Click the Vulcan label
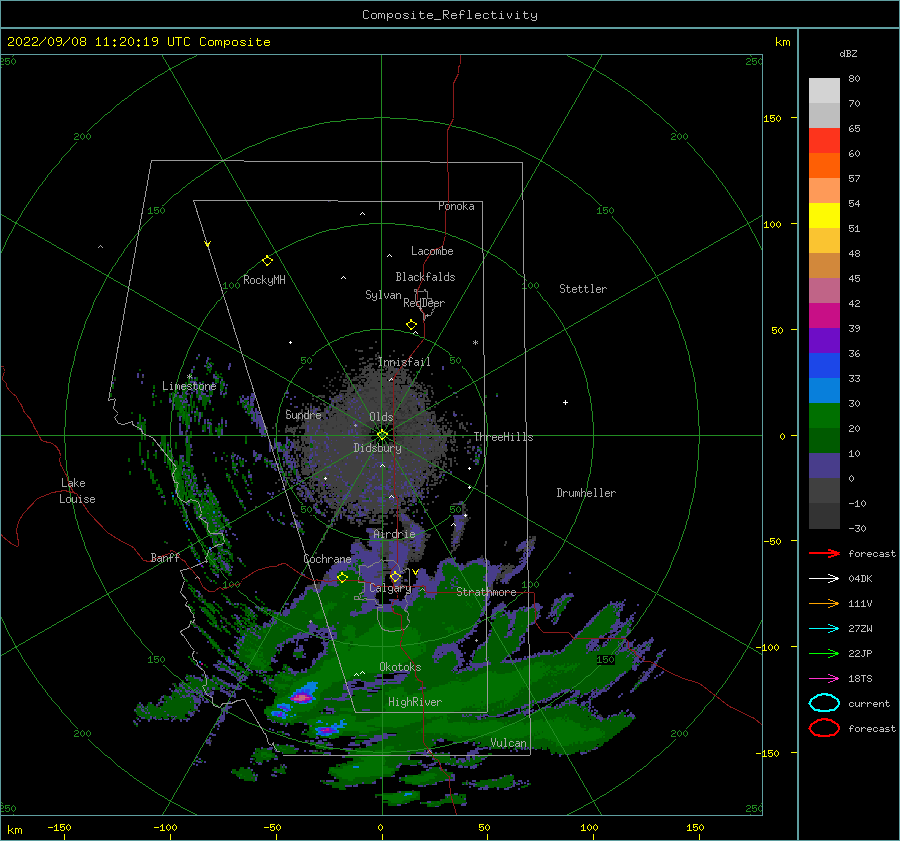This screenshot has height=841, width=900. click(x=508, y=743)
